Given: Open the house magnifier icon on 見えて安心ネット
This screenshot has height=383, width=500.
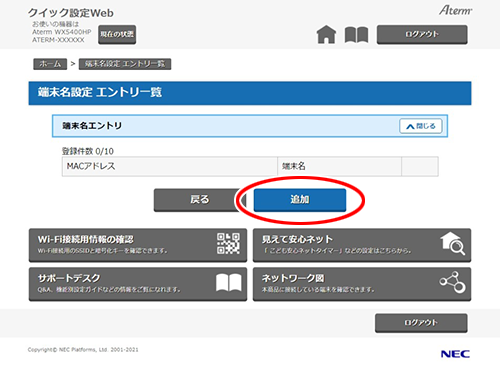Looking at the screenshot, I should click(x=452, y=244).
